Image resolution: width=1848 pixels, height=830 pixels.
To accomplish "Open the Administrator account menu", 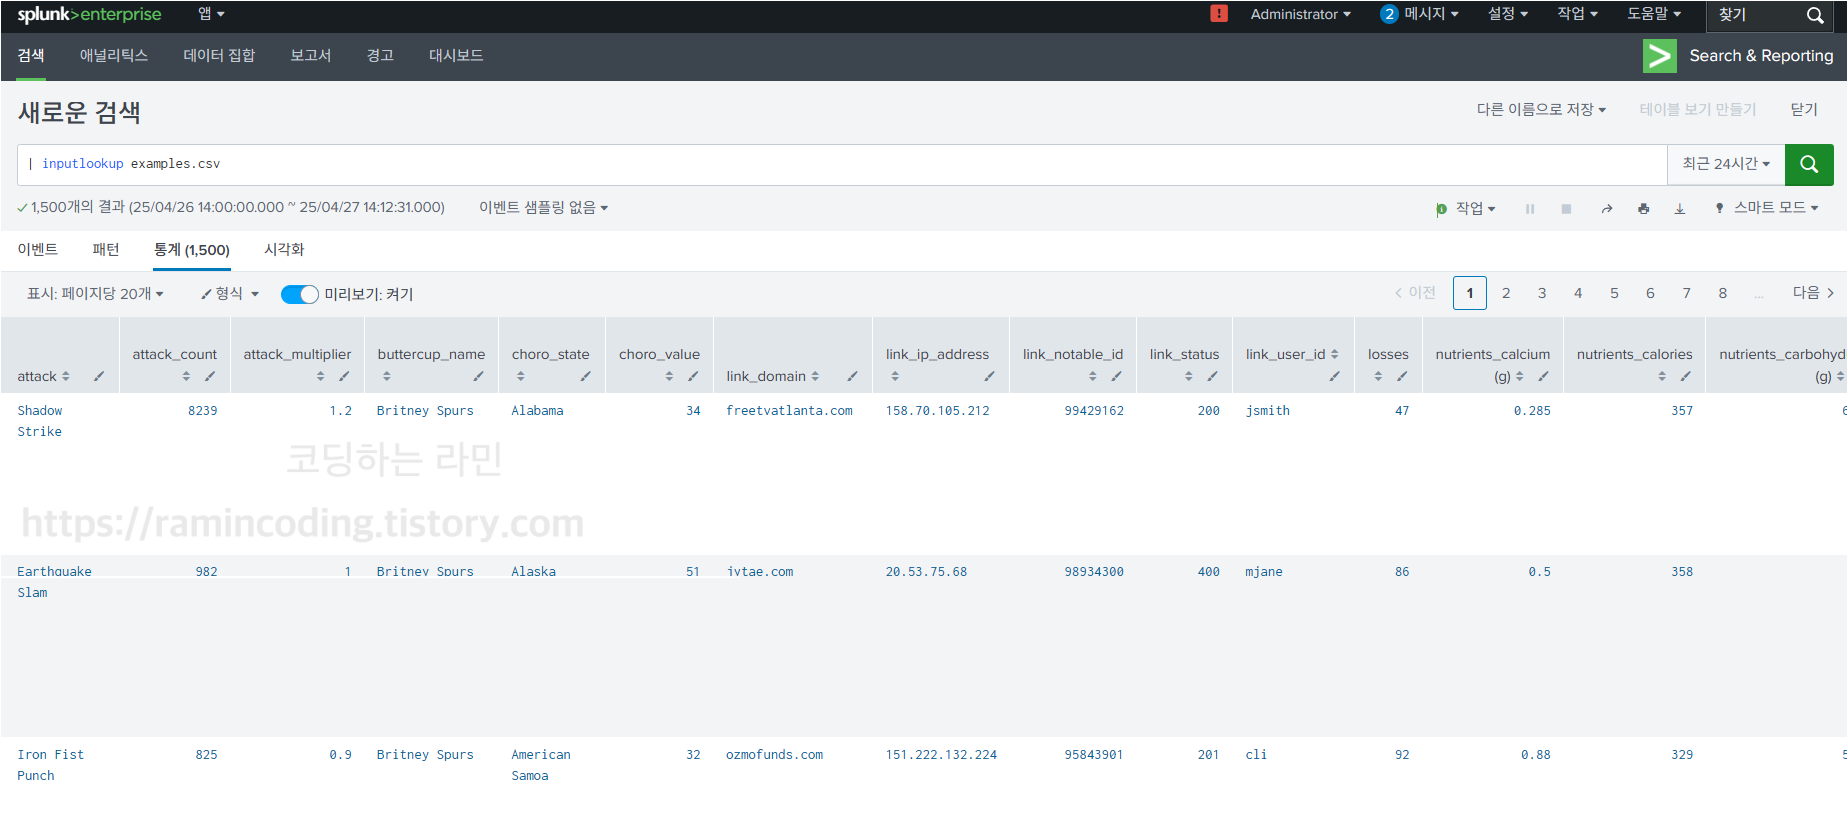I will 1301,14.
